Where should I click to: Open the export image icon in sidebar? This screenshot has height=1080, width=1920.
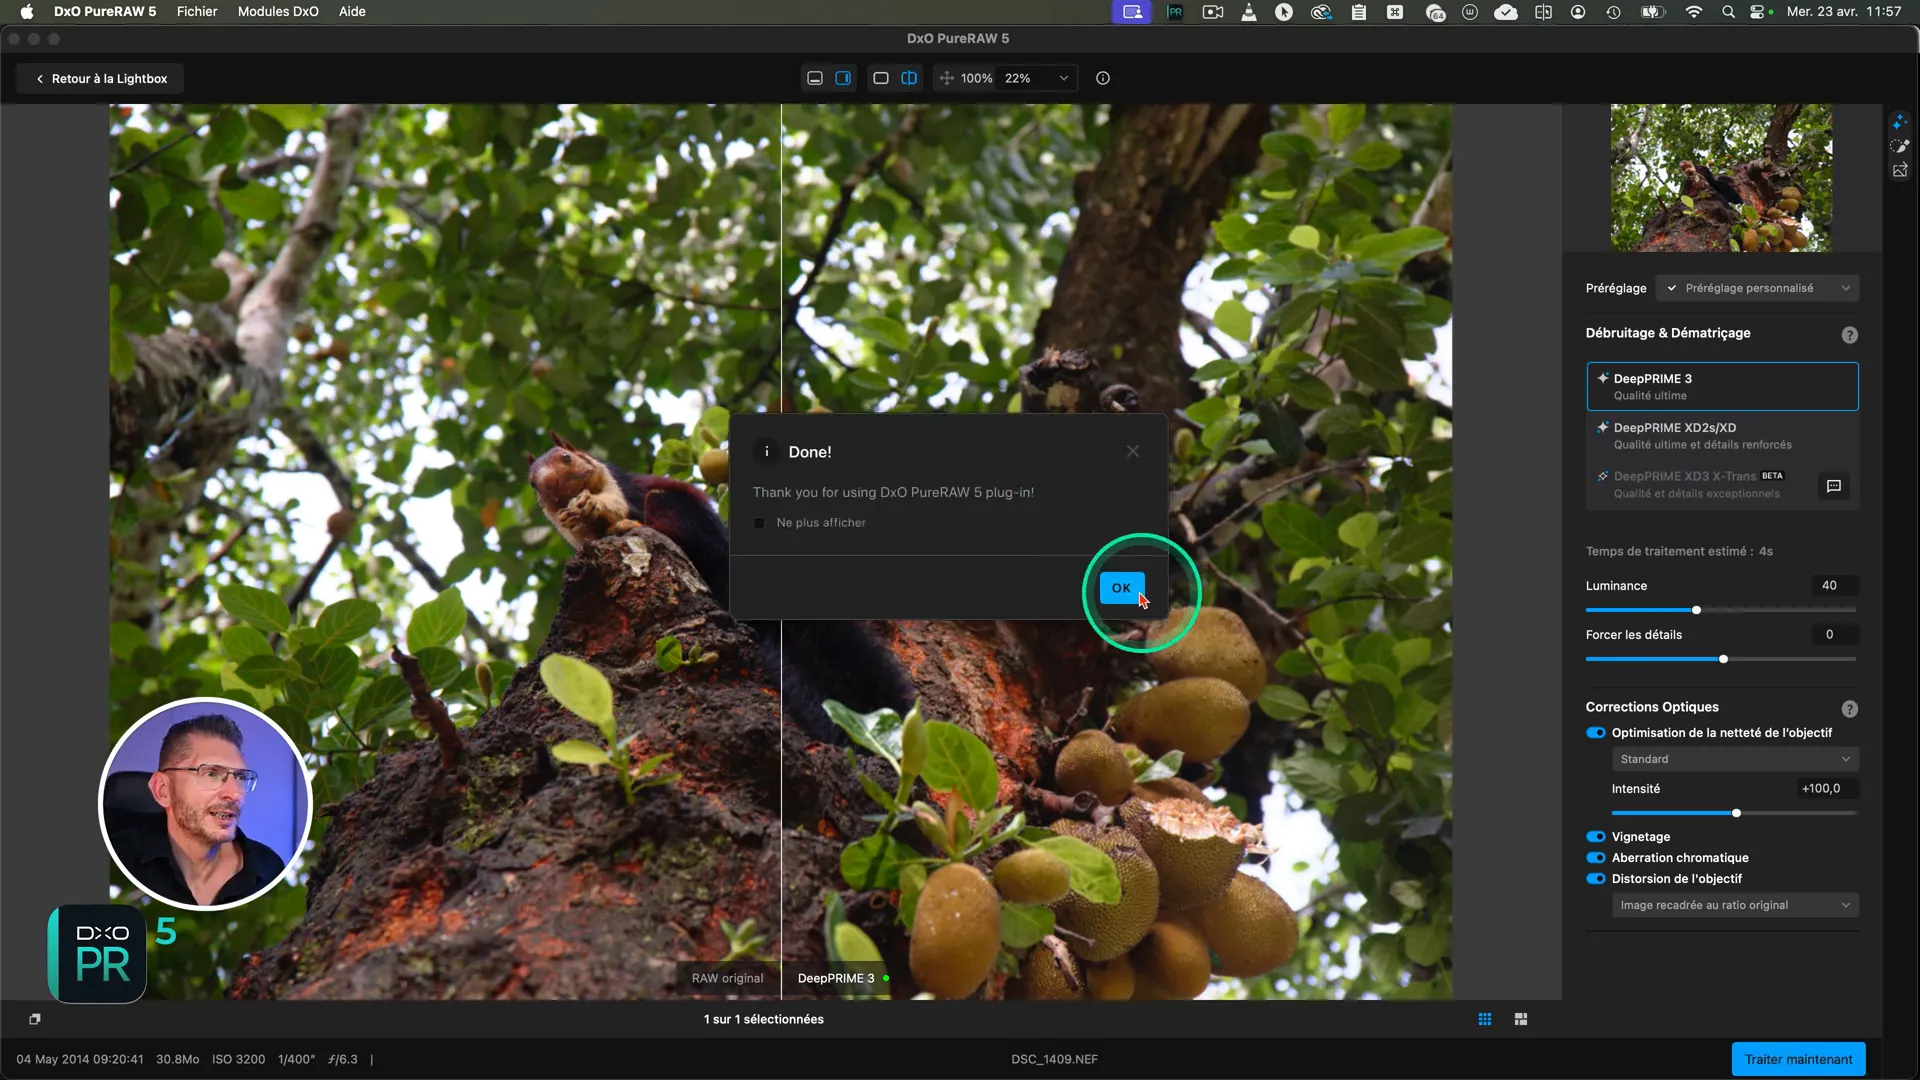1900,171
